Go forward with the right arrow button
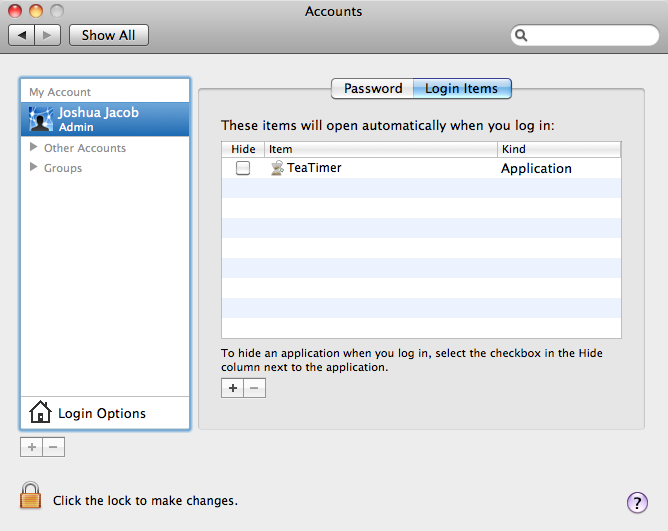668x531 pixels. 47,35
